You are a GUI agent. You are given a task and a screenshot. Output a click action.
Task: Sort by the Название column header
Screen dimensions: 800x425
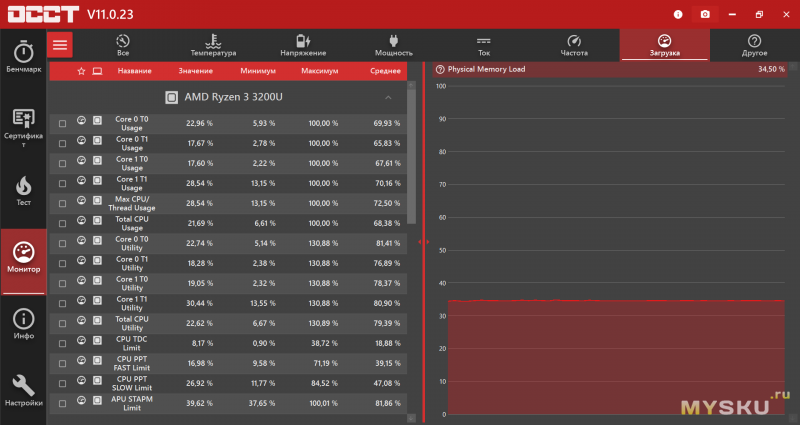pyautogui.click(x=135, y=71)
